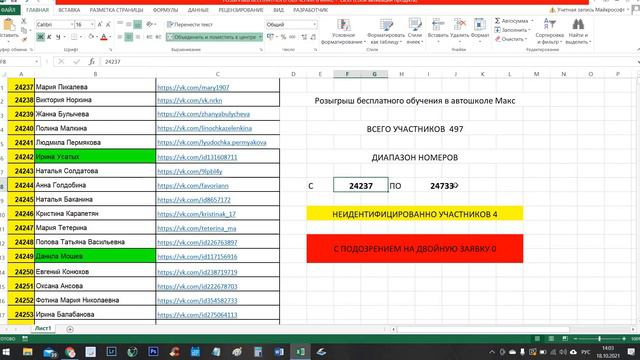Open link https://vk.com/mary1907
This screenshot has width=640, height=360.
(x=193, y=87)
